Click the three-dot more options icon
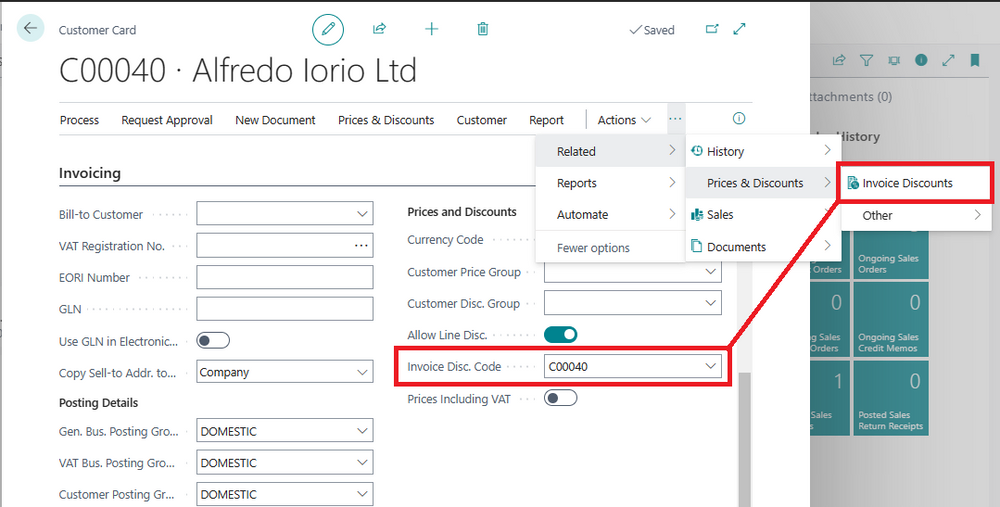1000x507 pixels. (x=675, y=119)
